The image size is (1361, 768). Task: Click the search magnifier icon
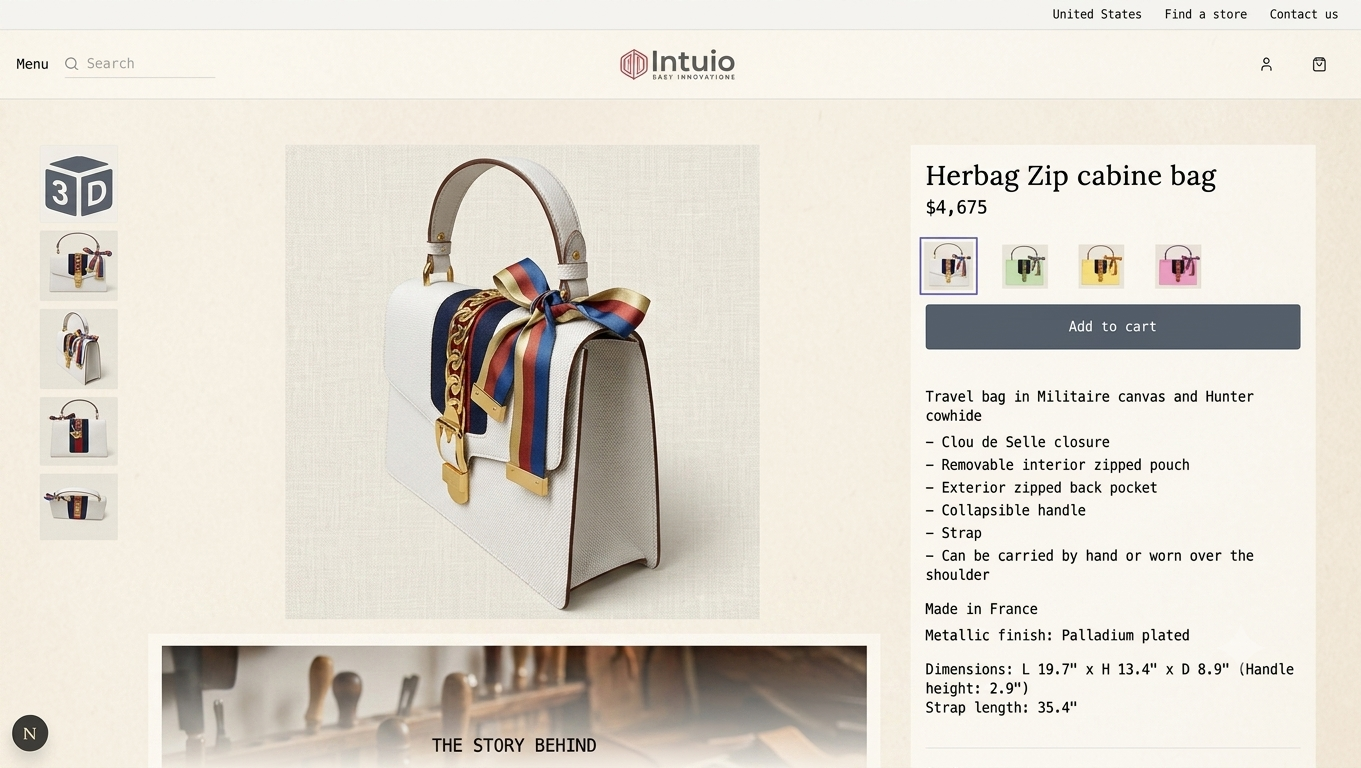click(x=72, y=64)
